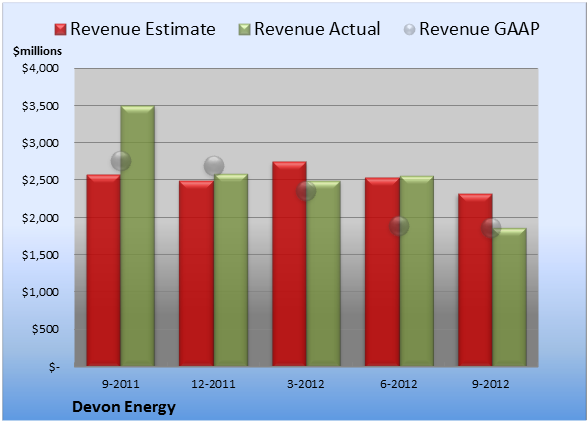Screen dimensions: 588x422
Task: Click the GAAP marker for 9-2012
Action: pyautogui.click(x=491, y=228)
